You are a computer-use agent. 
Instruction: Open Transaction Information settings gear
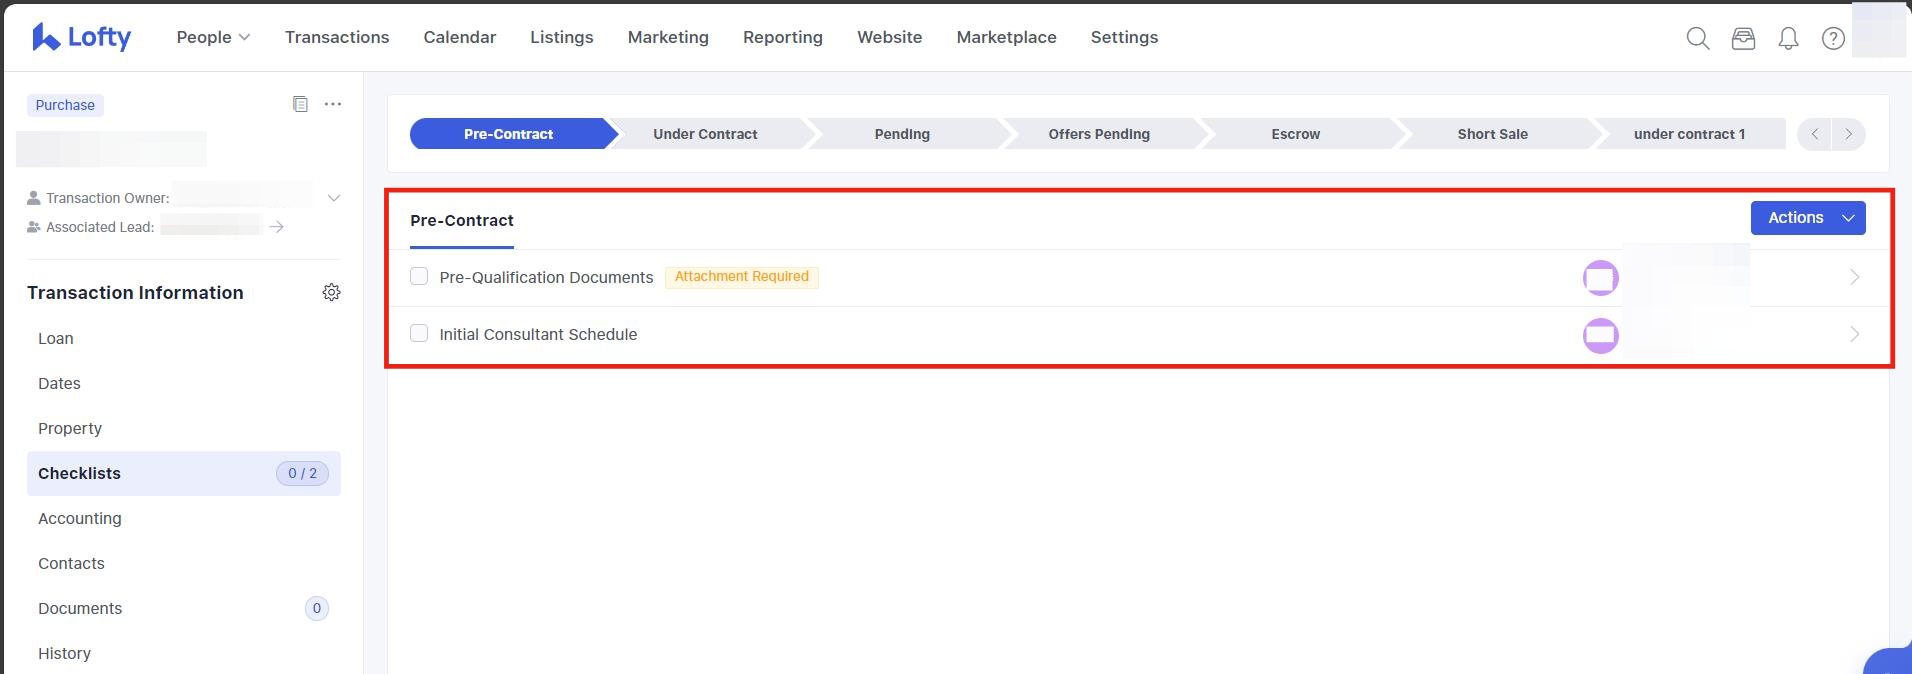(x=332, y=292)
